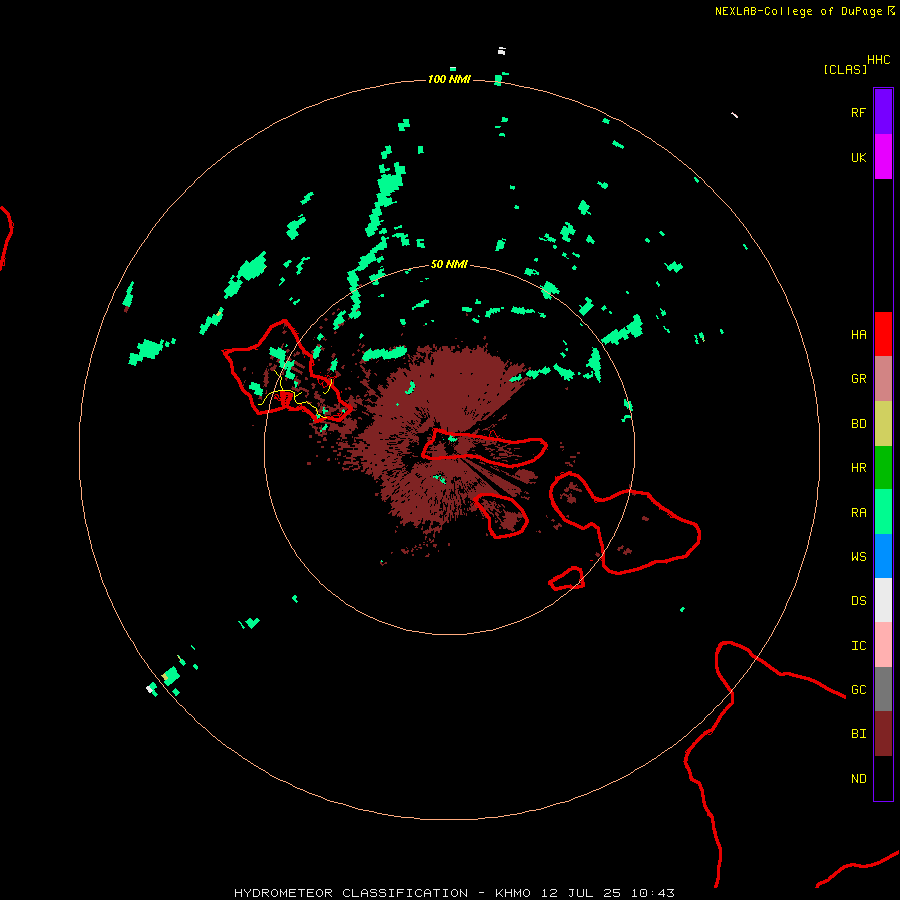The height and width of the screenshot is (900, 900).
Task: Click the RF purple legend swatch
Action: [x=883, y=112]
